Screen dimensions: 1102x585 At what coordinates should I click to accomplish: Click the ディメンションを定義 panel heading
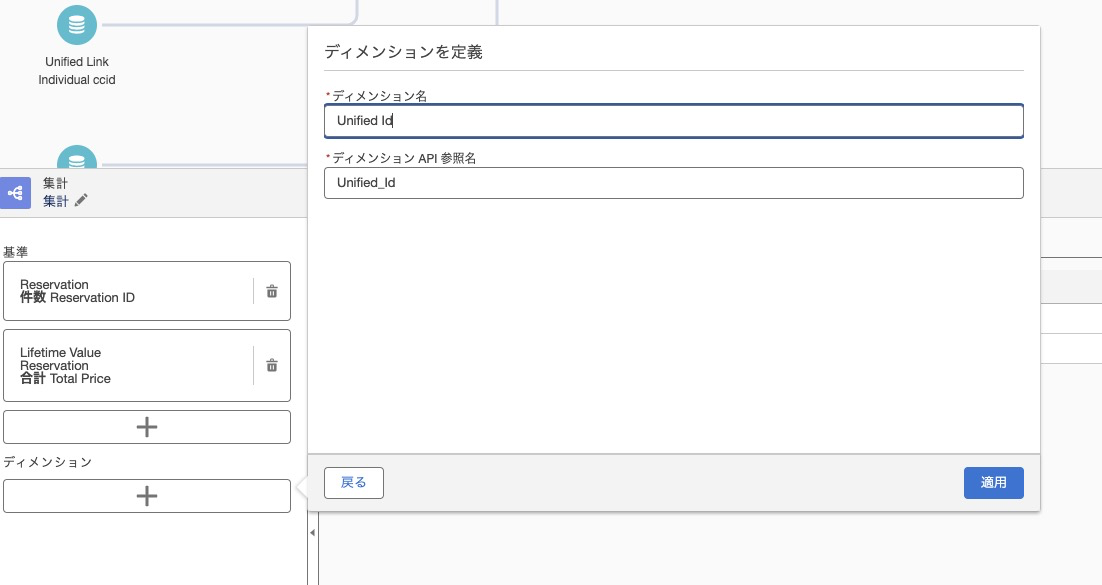[x=403, y=52]
